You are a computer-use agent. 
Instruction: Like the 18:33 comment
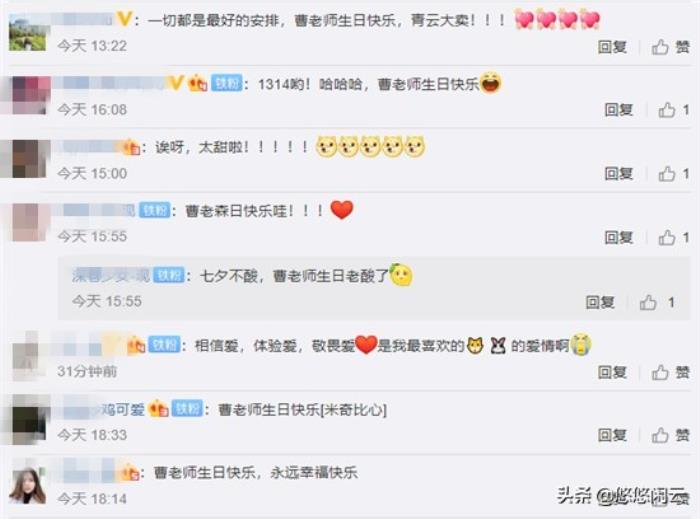(x=660, y=435)
